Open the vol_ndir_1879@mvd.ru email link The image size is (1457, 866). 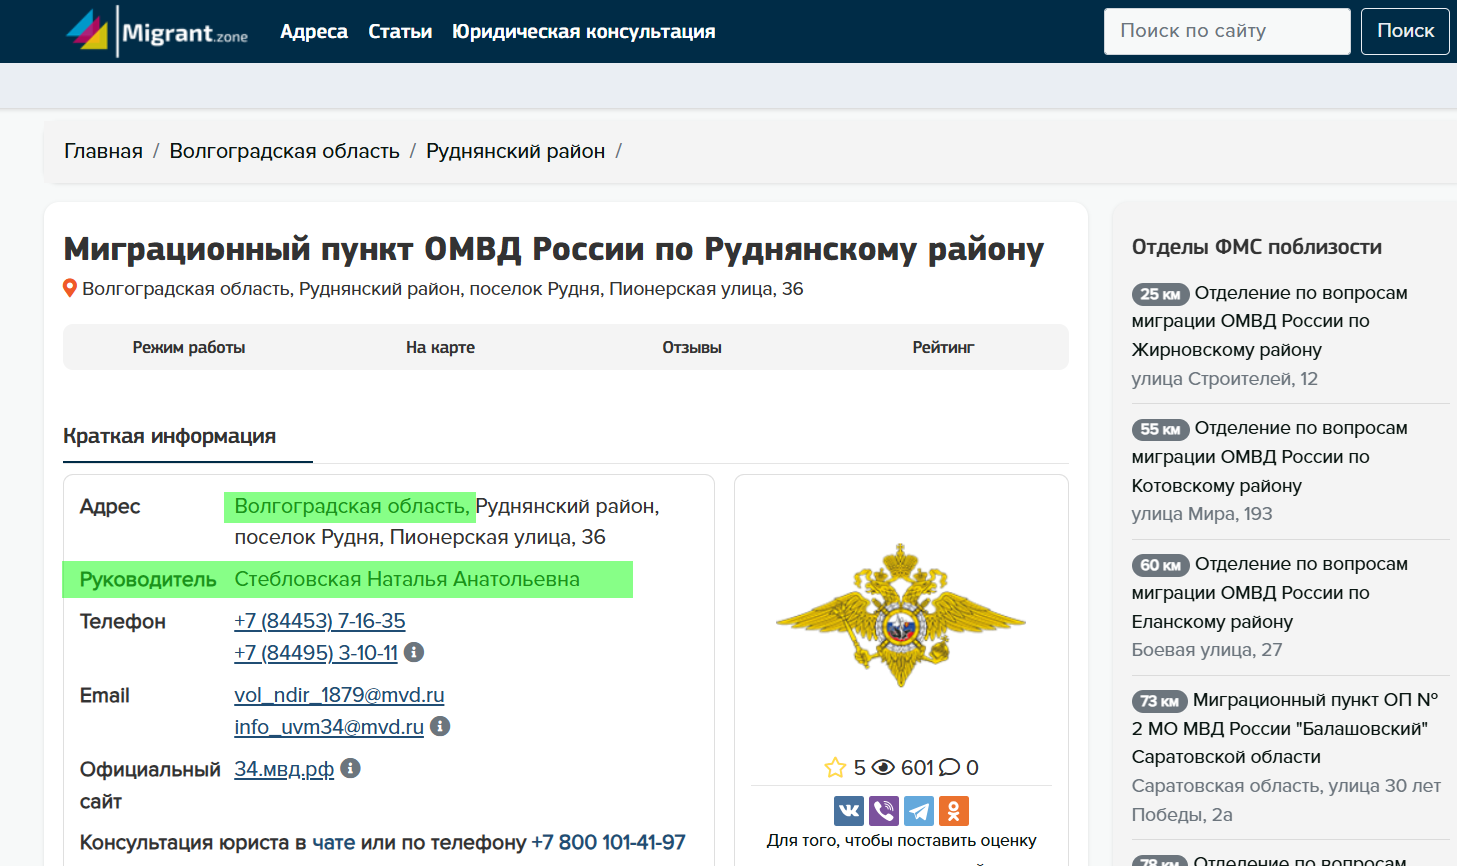[339, 695]
